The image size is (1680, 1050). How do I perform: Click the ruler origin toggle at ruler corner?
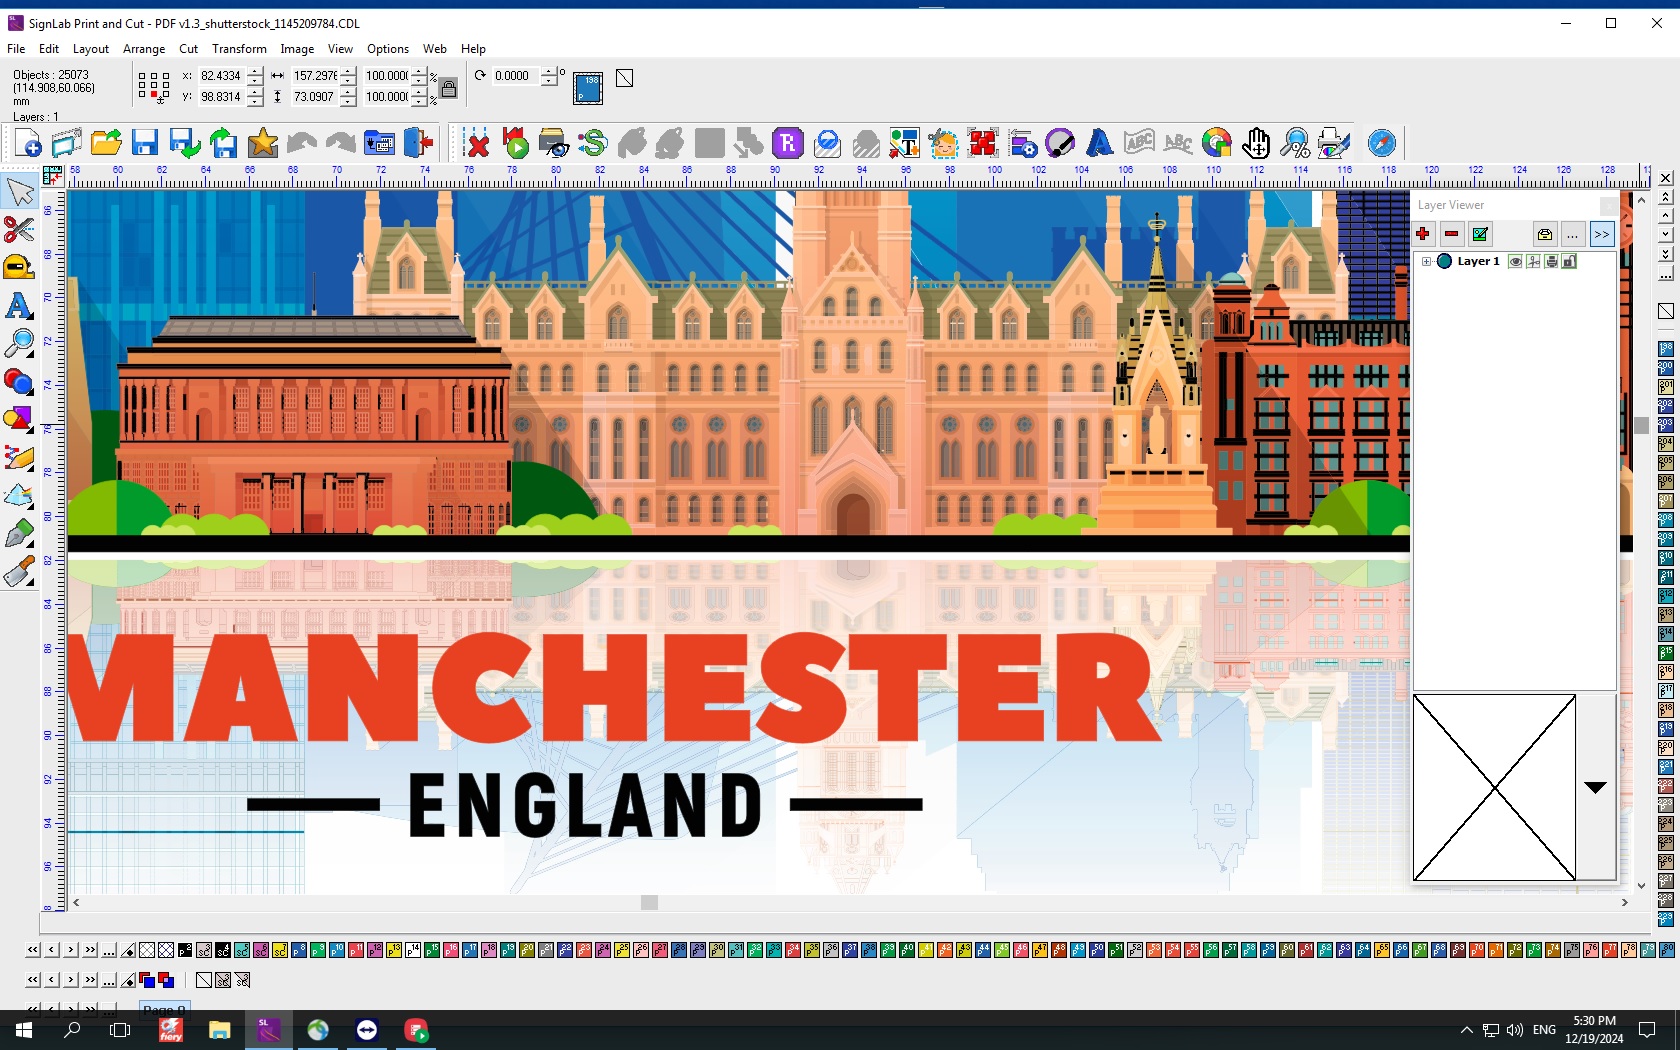point(53,176)
